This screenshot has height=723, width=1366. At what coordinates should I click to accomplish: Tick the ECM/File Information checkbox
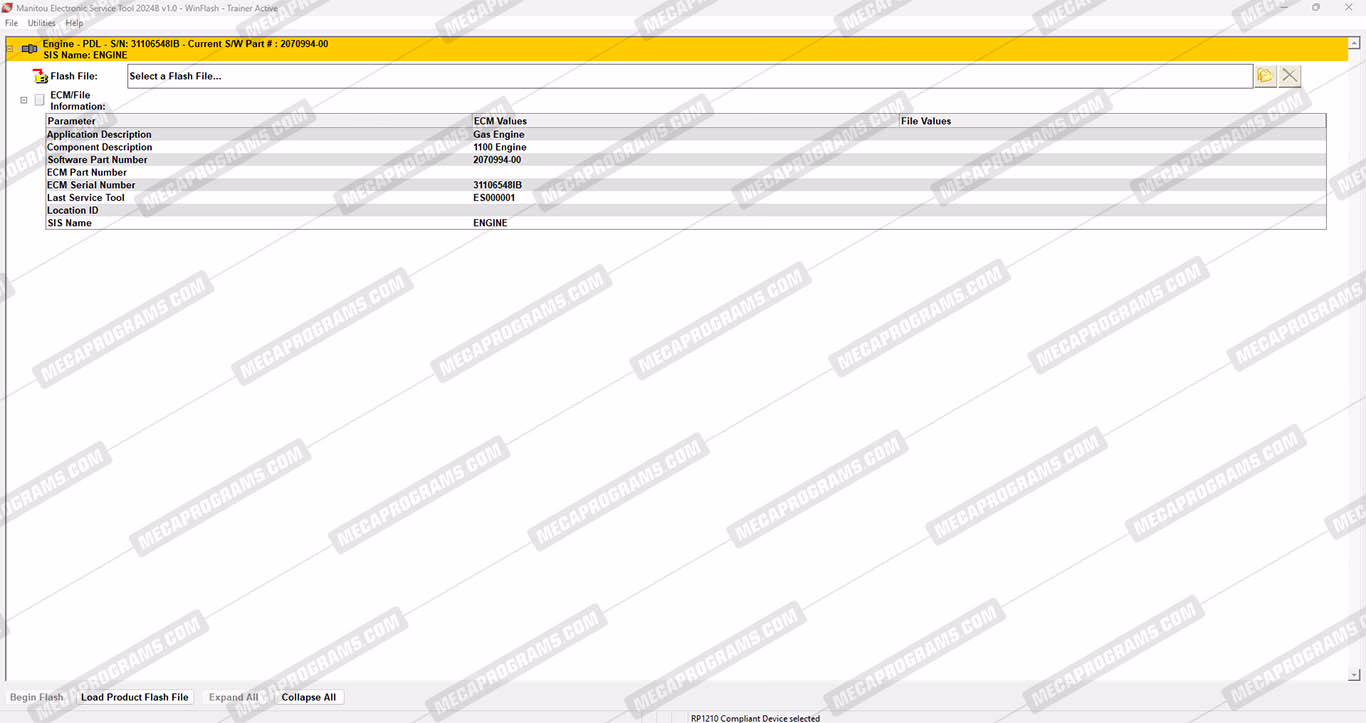[x=40, y=100]
